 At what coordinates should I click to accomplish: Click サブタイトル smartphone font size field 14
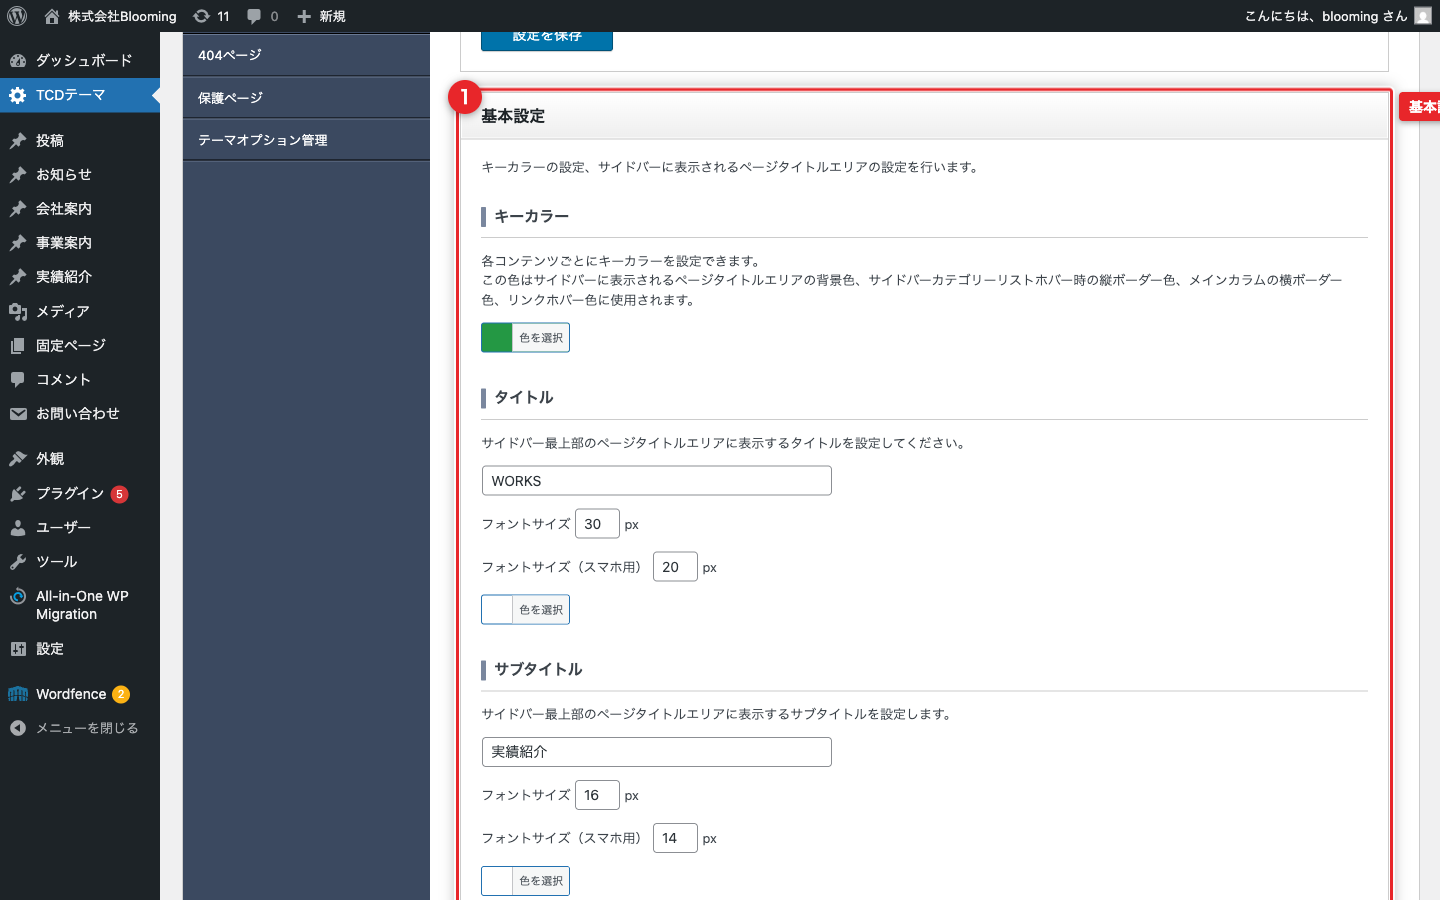pos(675,838)
